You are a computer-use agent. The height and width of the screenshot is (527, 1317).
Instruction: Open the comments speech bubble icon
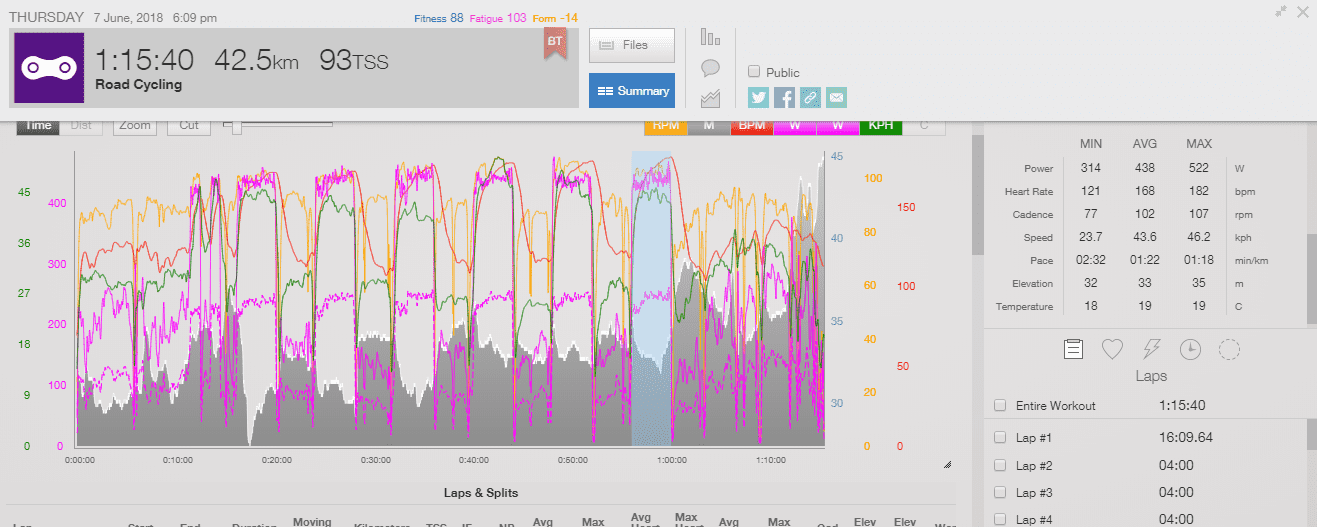click(711, 68)
